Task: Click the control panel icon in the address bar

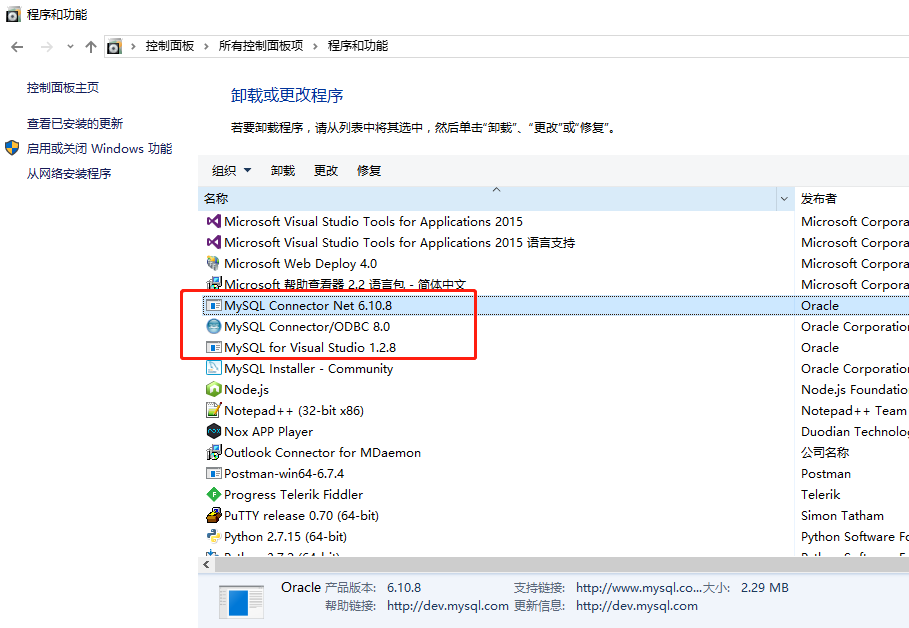Action: click(x=114, y=46)
